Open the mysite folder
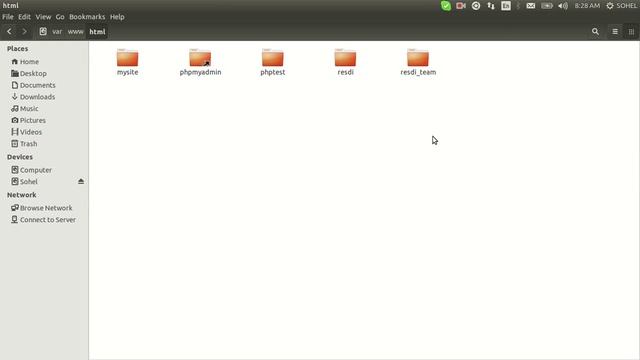Viewport: 640px width, 360px height. coord(127,62)
